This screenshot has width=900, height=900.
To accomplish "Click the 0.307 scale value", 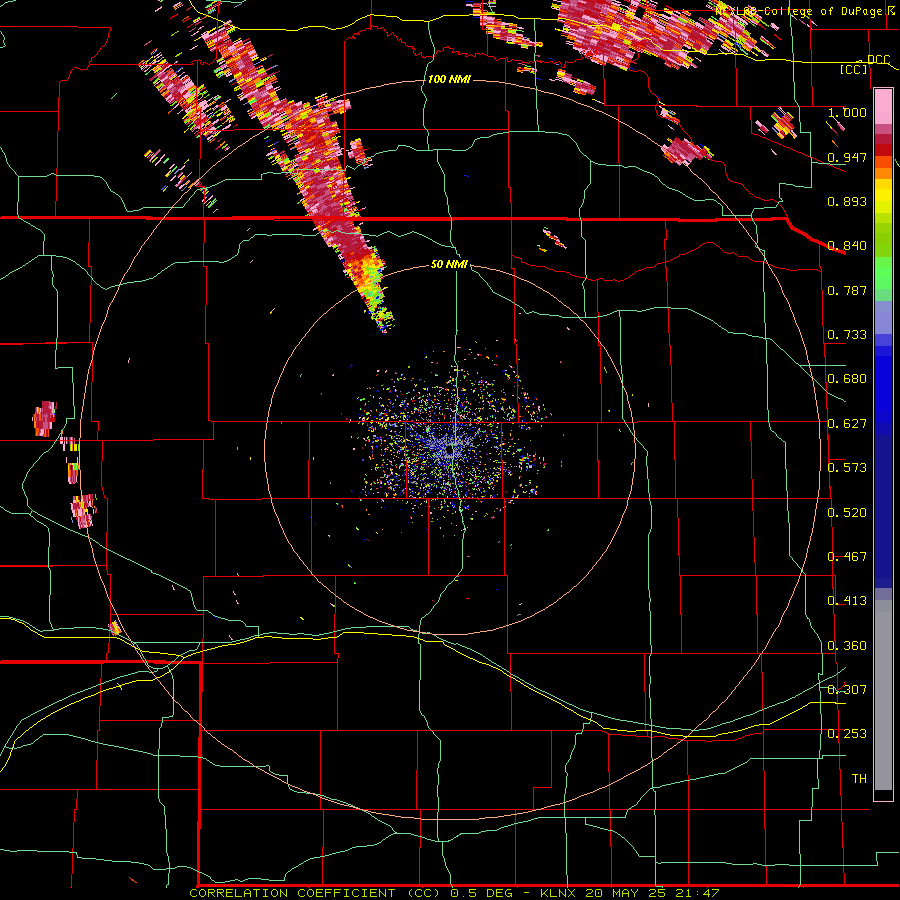I will 847,690.
